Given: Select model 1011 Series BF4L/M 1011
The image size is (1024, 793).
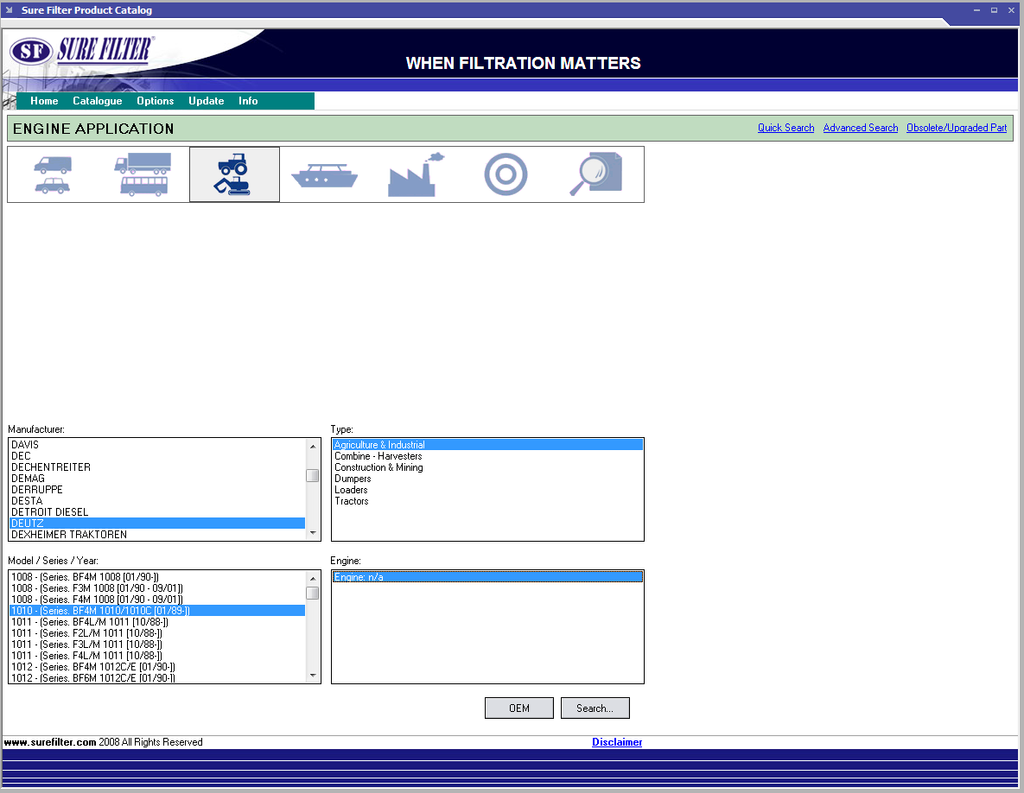Looking at the screenshot, I should click(157, 622).
